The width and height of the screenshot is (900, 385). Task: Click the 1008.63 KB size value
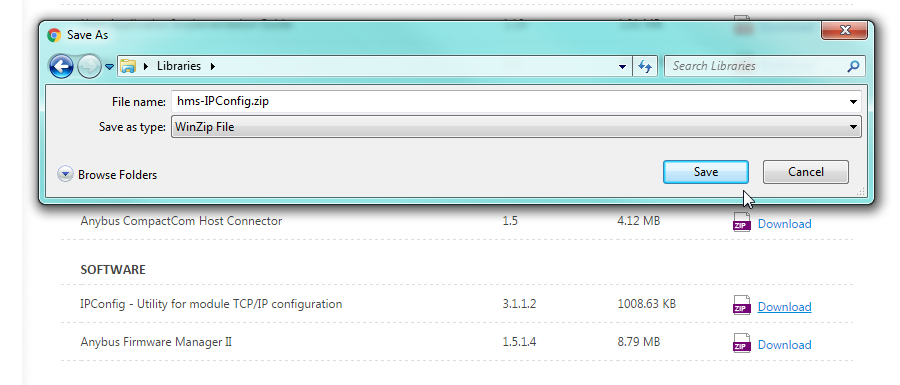[x=647, y=304]
